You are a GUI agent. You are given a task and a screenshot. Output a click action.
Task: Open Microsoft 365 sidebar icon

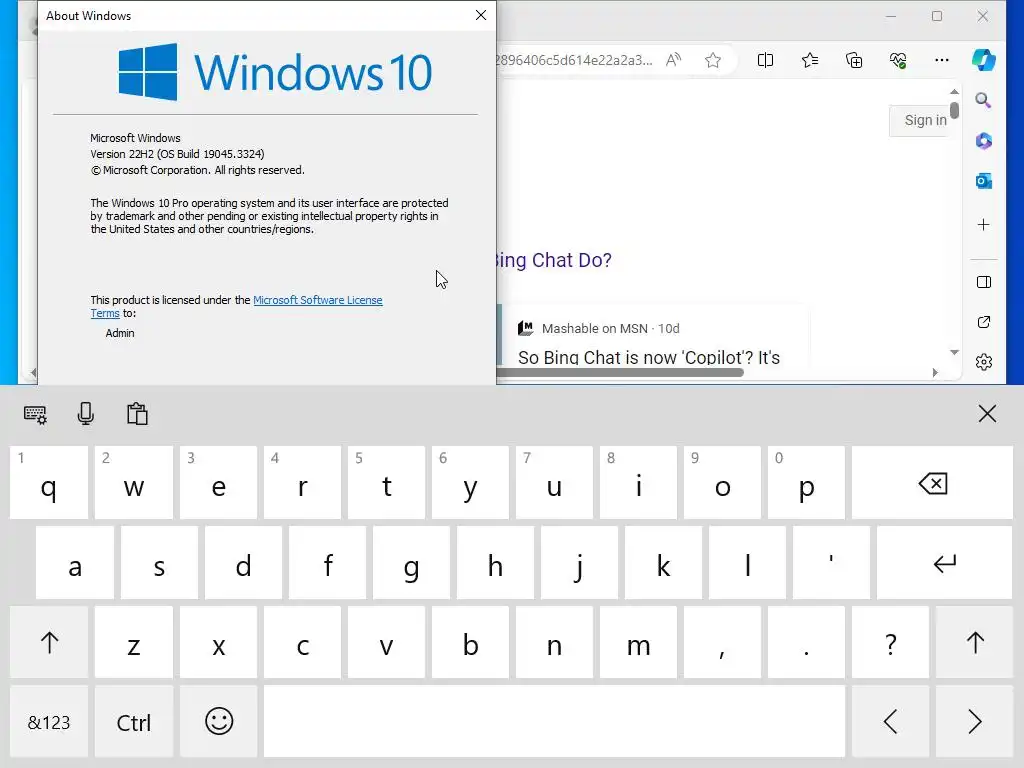984,140
